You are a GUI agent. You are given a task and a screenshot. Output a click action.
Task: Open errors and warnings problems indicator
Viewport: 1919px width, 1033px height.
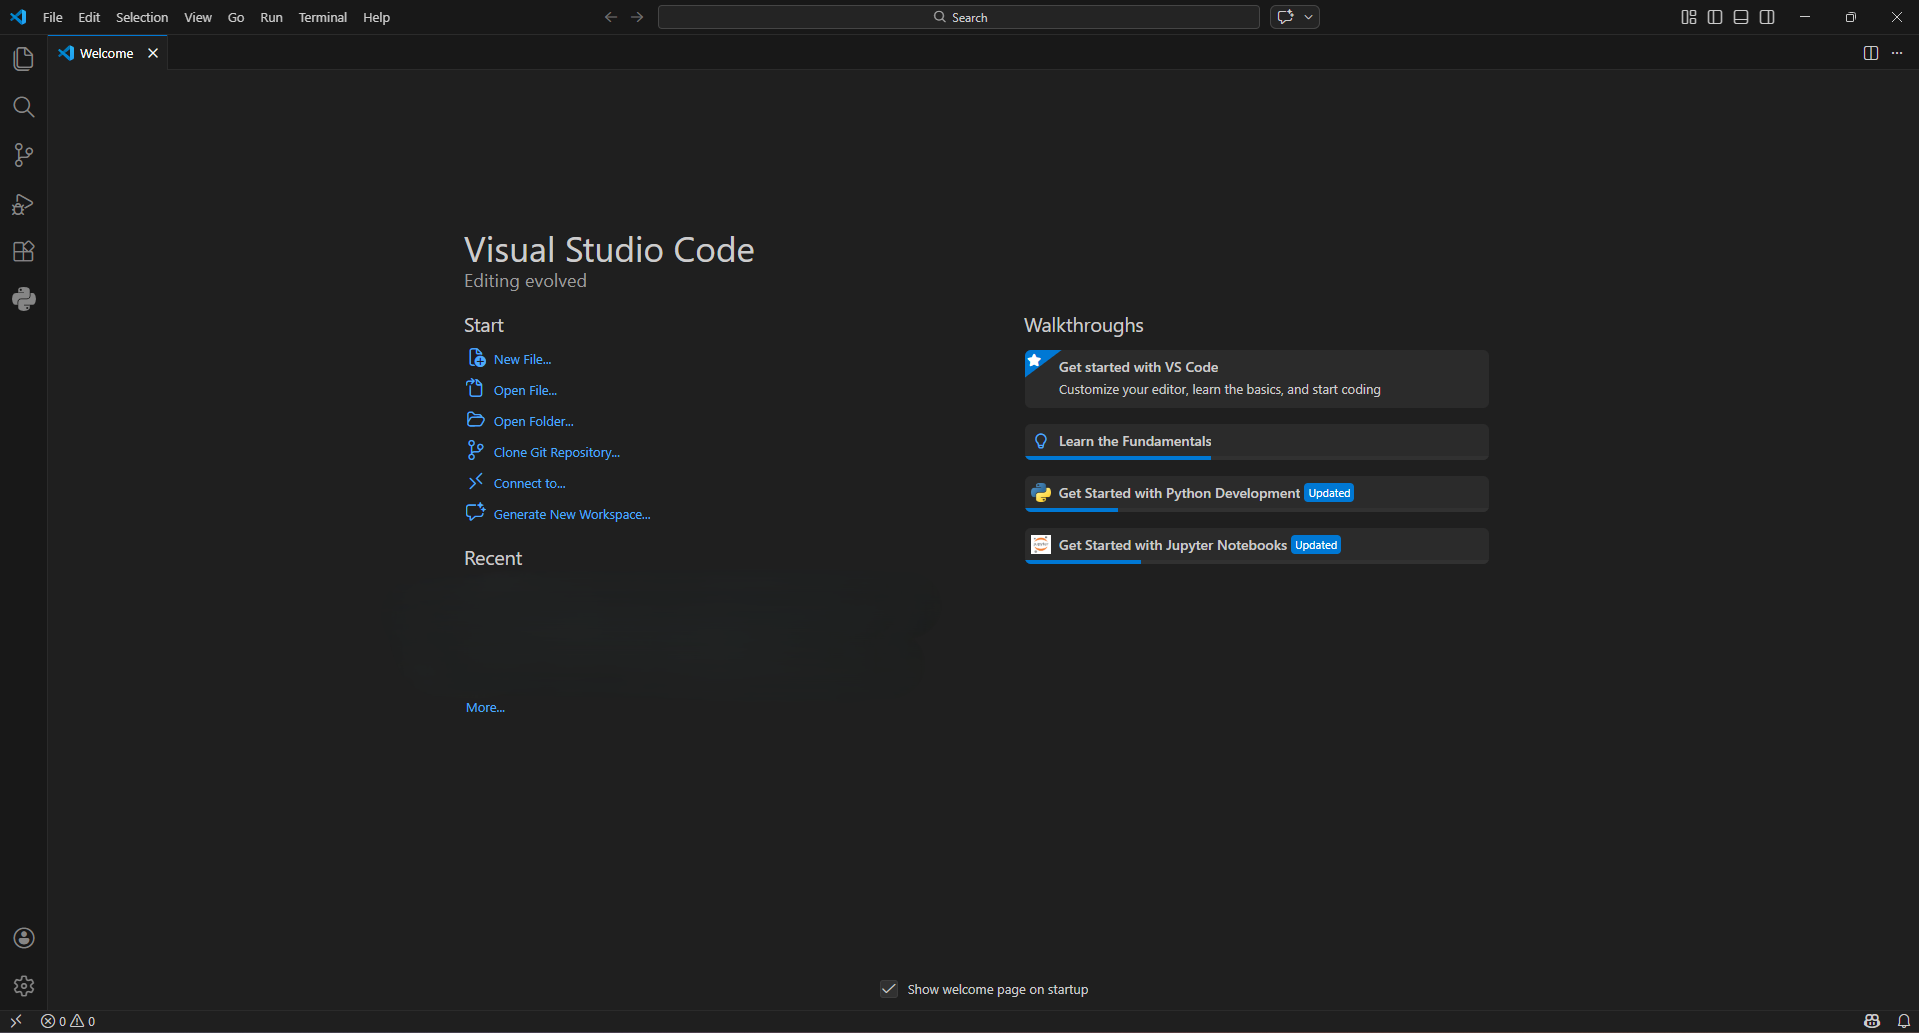click(x=68, y=1021)
